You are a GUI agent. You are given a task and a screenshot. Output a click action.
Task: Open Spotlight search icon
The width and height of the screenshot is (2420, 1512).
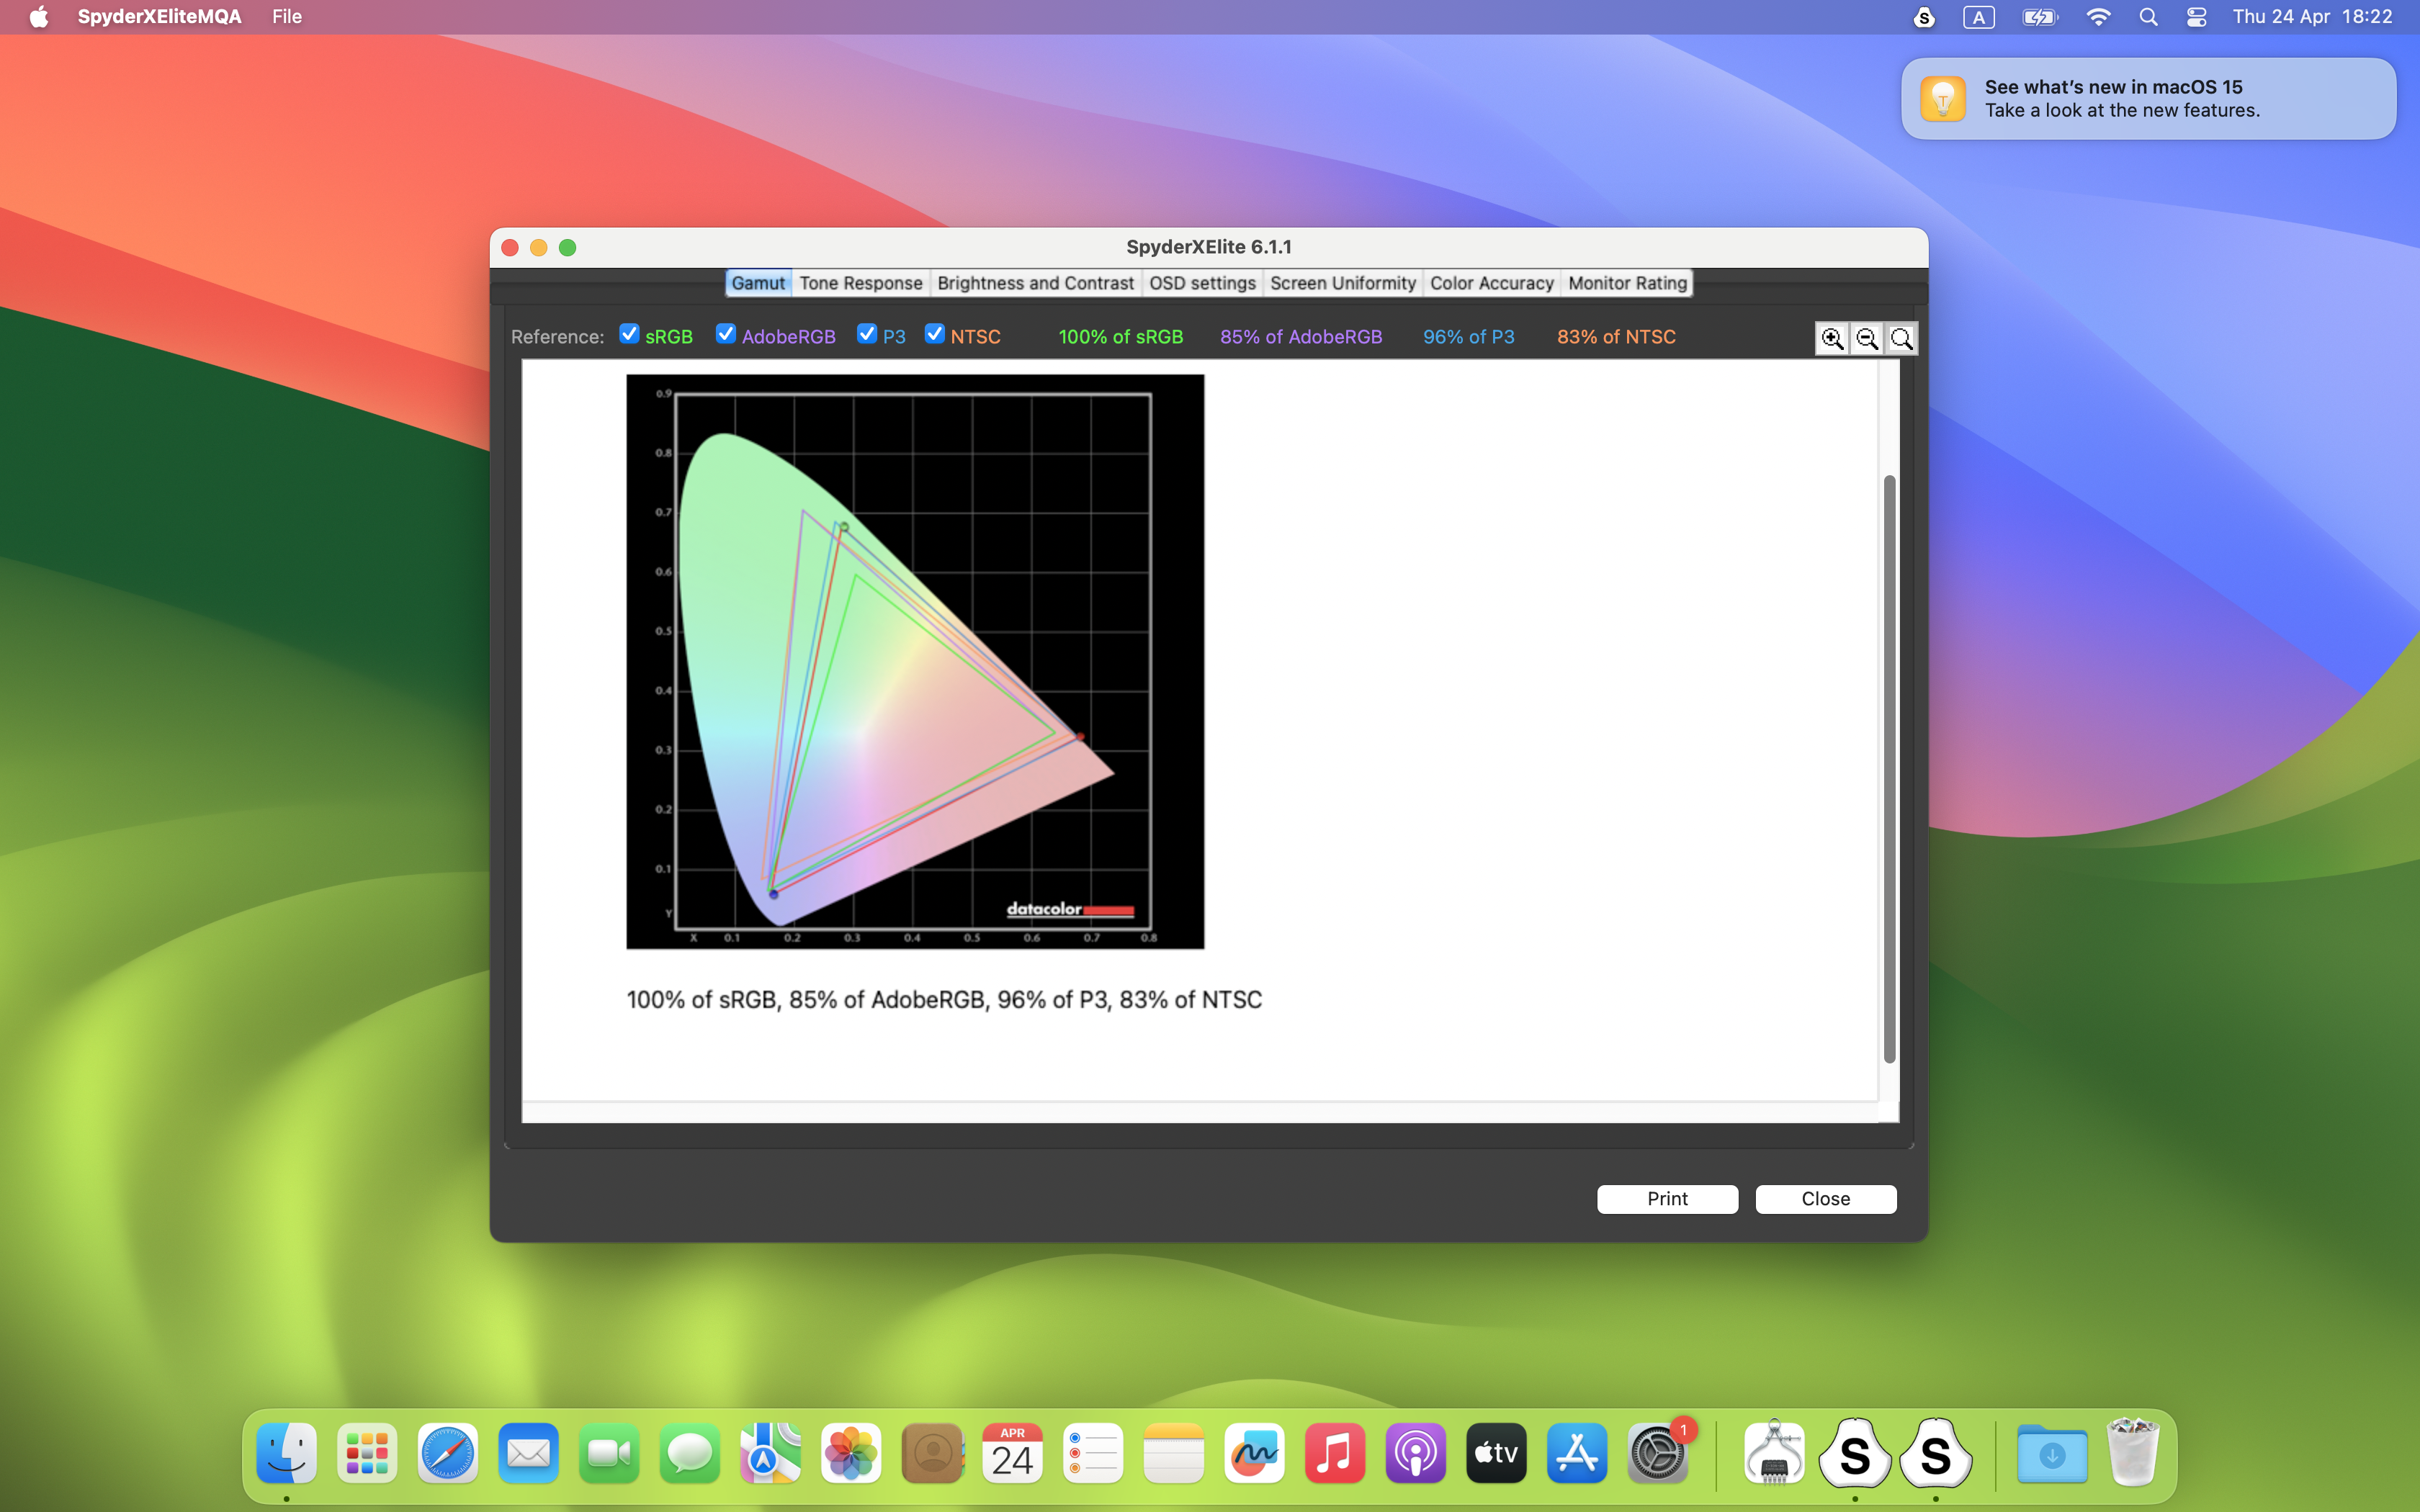(2148, 17)
